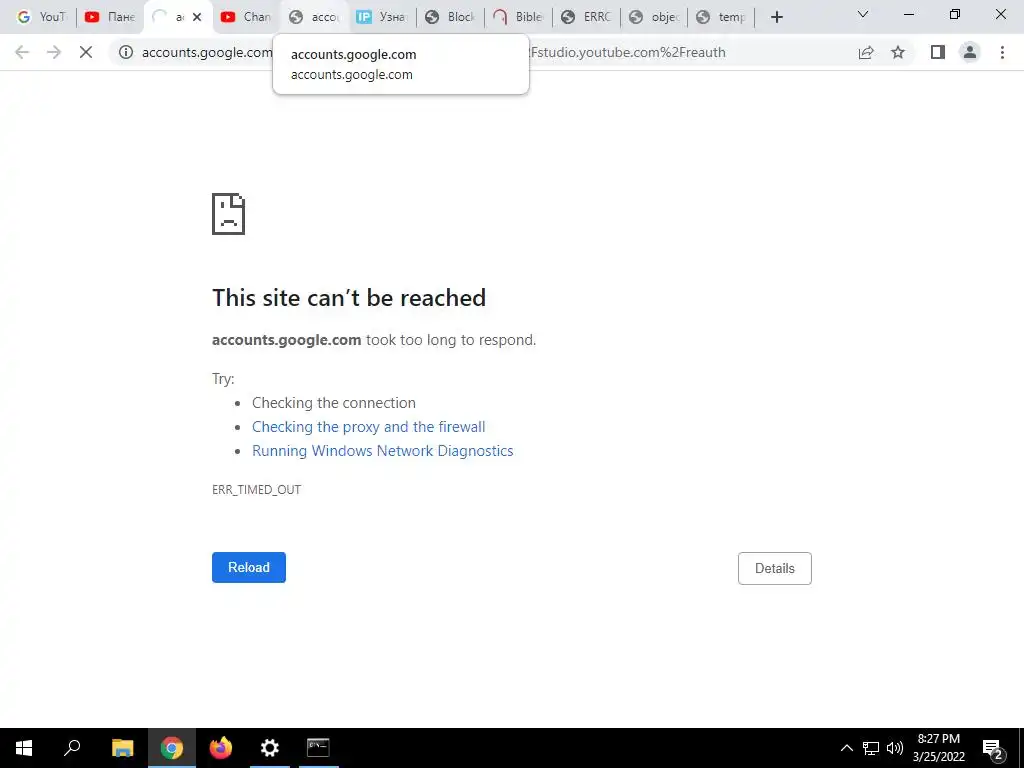Open Checking the proxy and the firewall link

[x=368, y=427]
